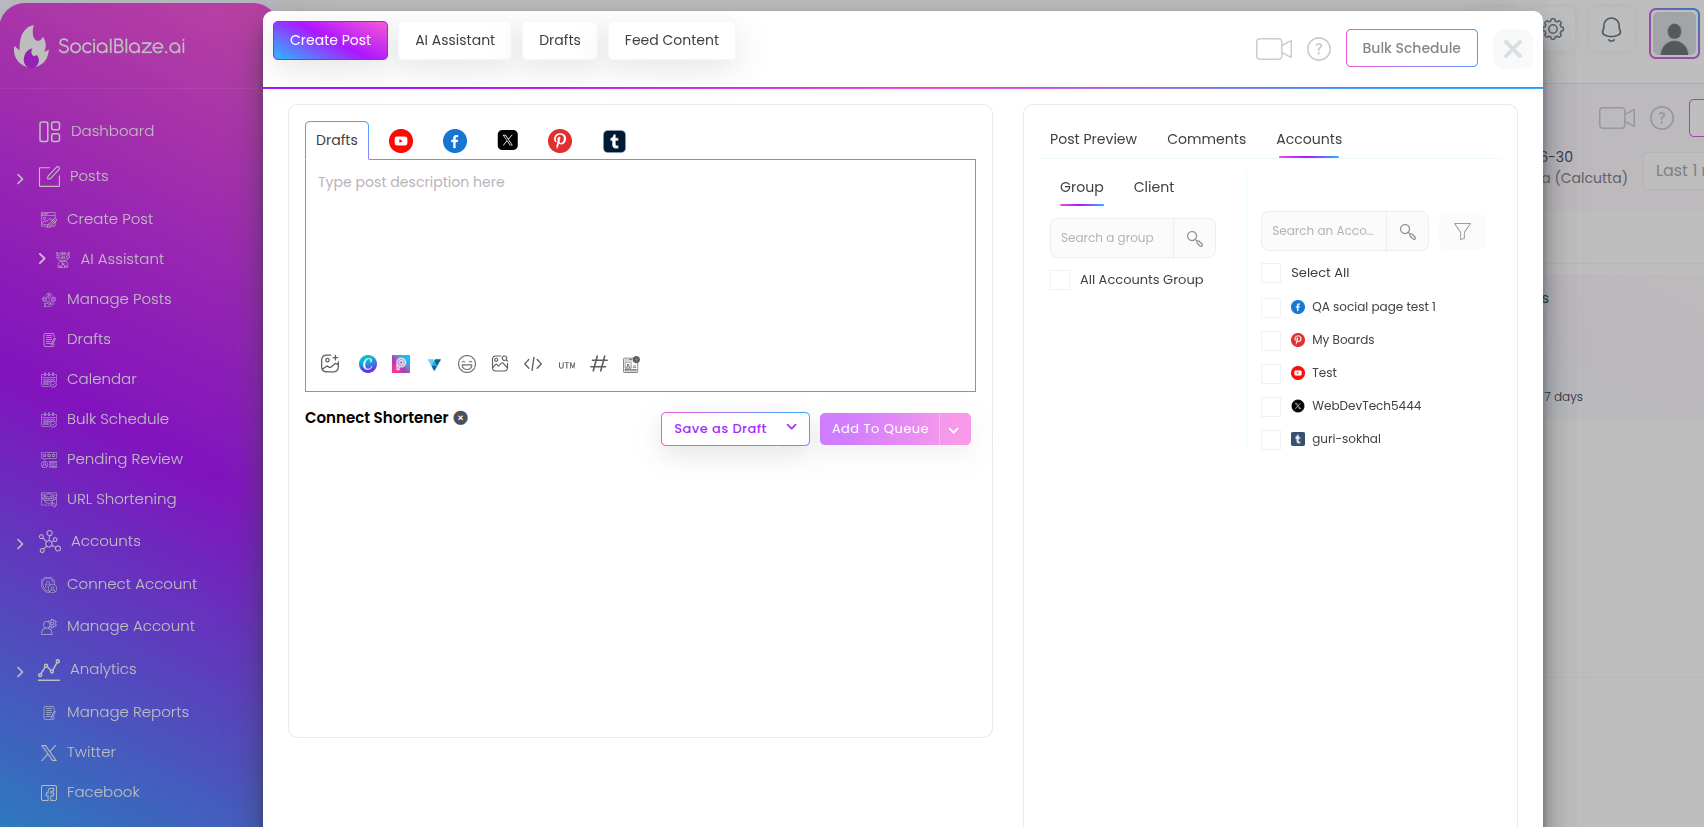Check the guri-sokhal account checkbox
This screenshot has width=1704, height=827.
tap(1271, 439)
